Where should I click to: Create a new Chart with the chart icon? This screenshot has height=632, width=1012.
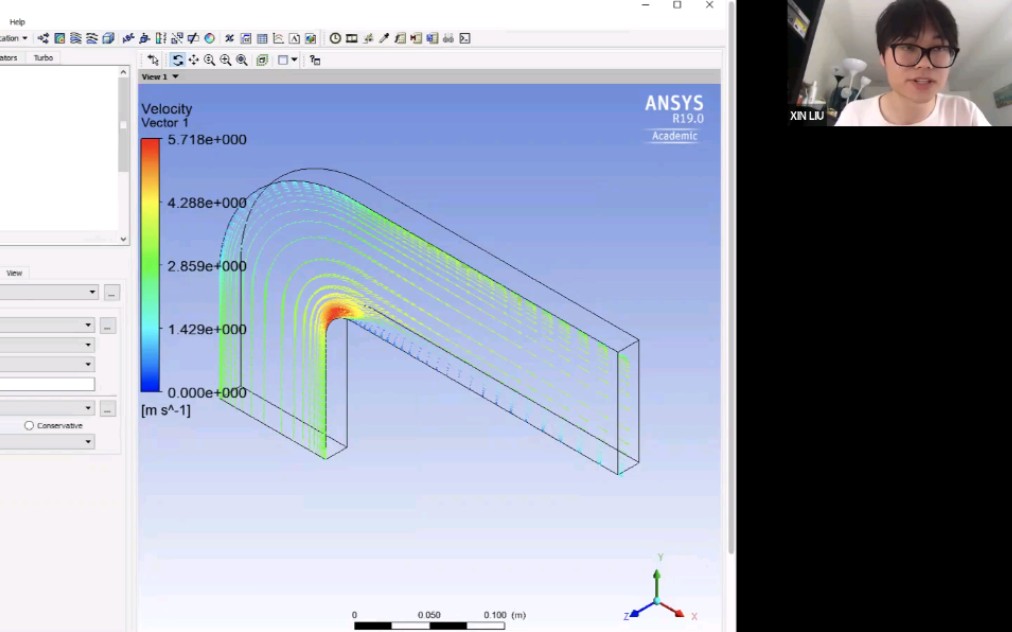278,38
